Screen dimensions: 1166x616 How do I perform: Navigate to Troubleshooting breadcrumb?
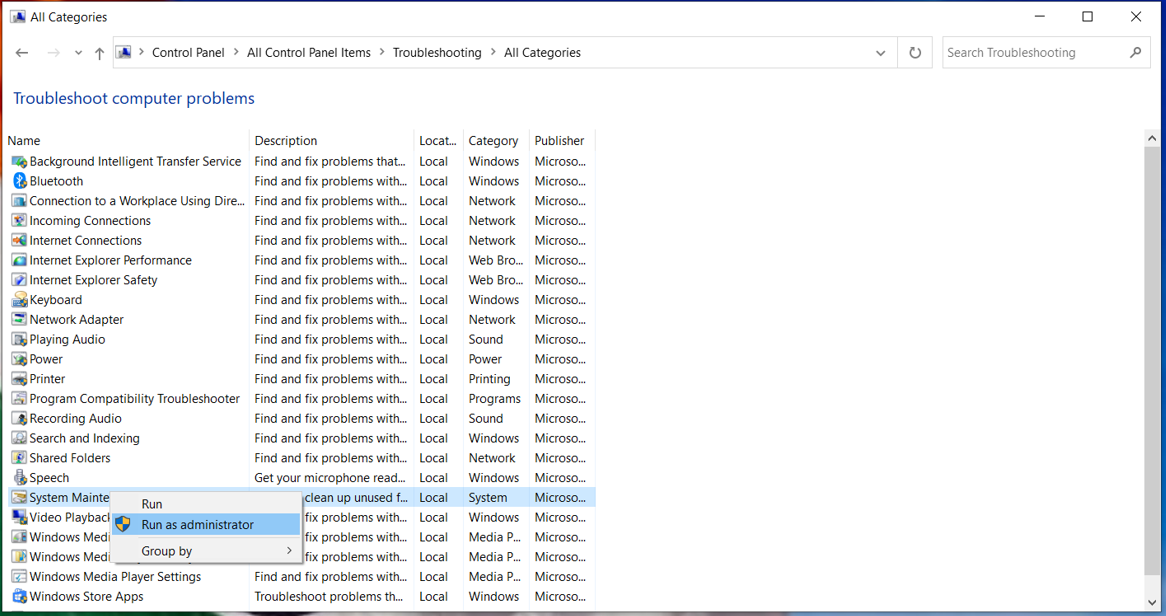pos(437,53)
